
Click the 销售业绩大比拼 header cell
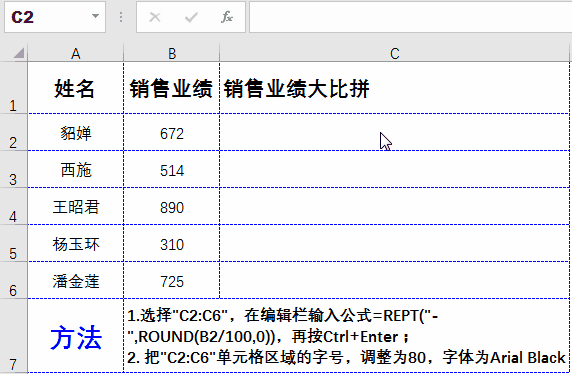click(x=394, y=88)
